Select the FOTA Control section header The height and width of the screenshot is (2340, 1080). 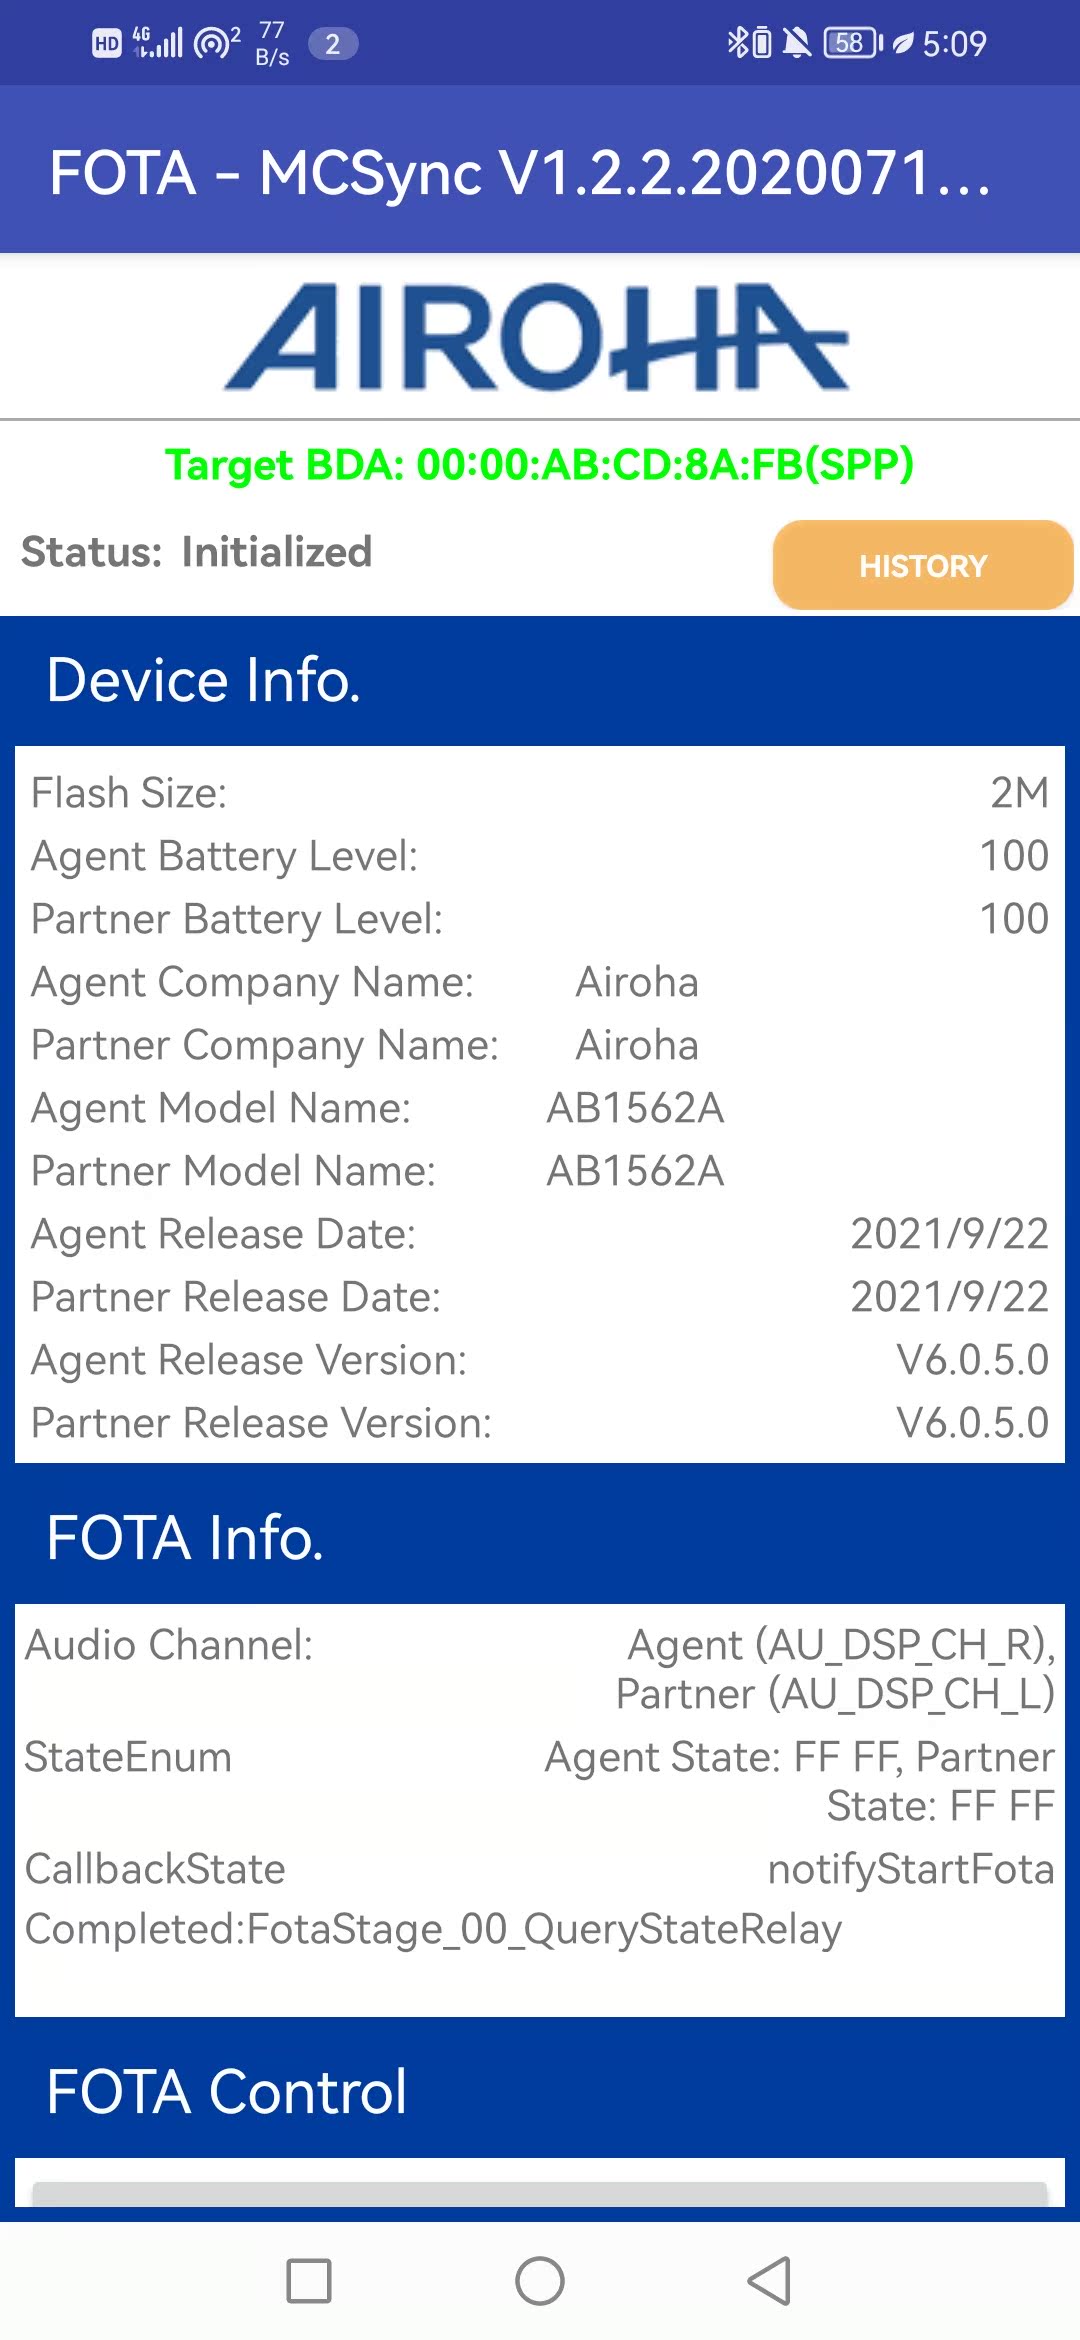227,2091
